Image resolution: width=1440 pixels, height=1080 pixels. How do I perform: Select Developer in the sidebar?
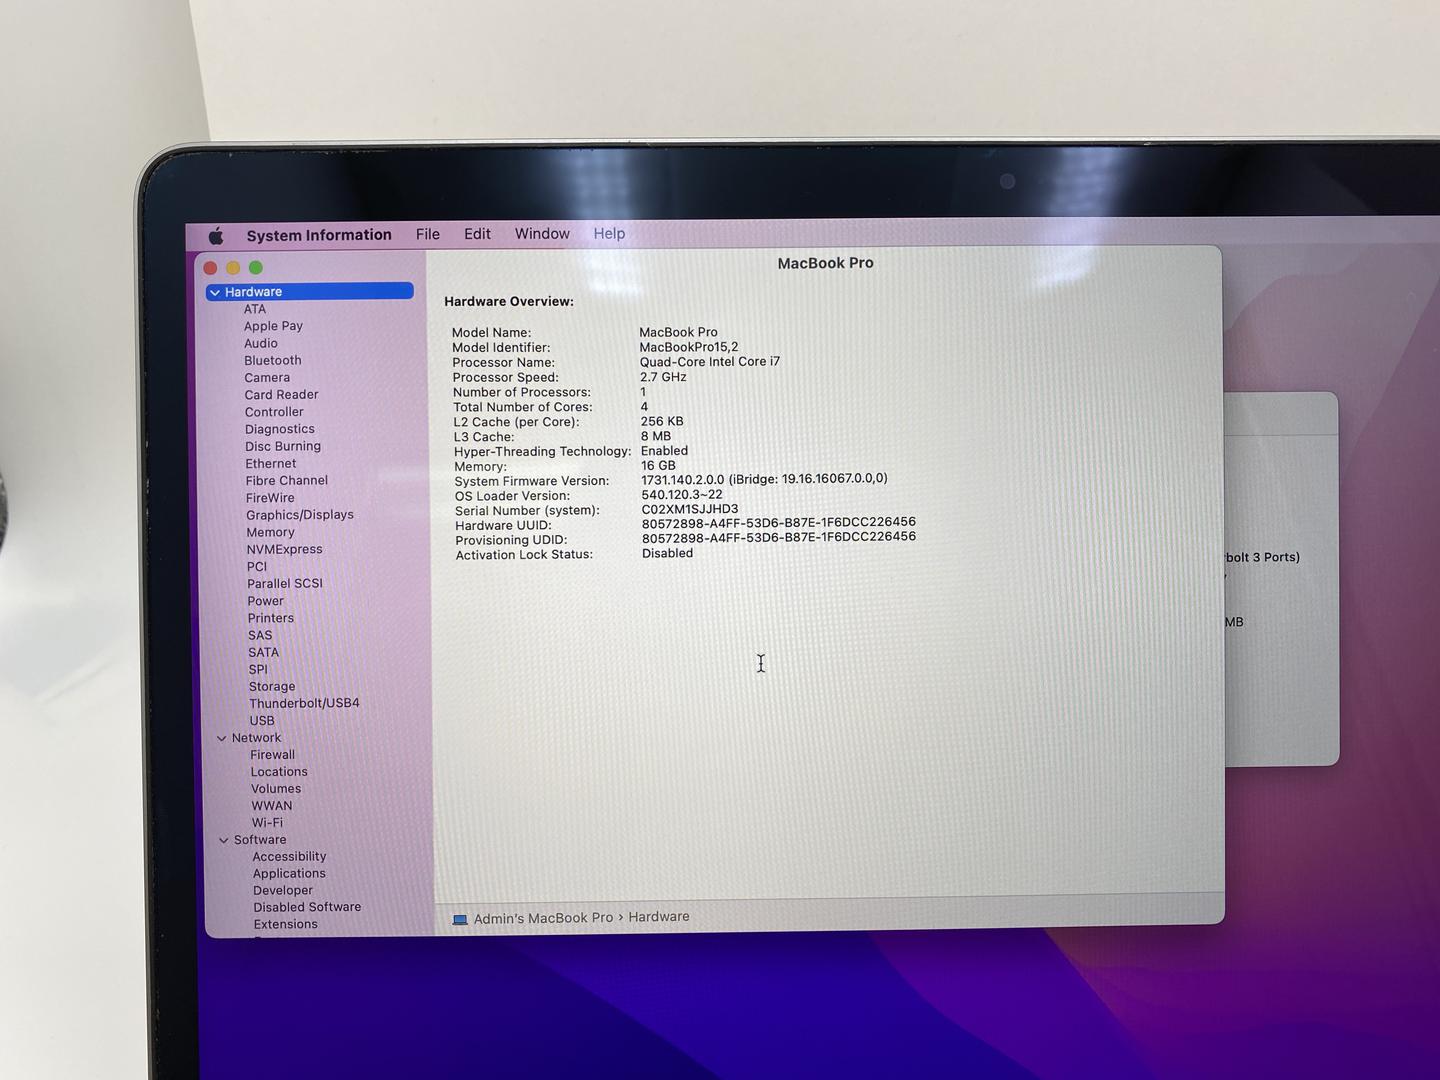[x=283, y=891]
